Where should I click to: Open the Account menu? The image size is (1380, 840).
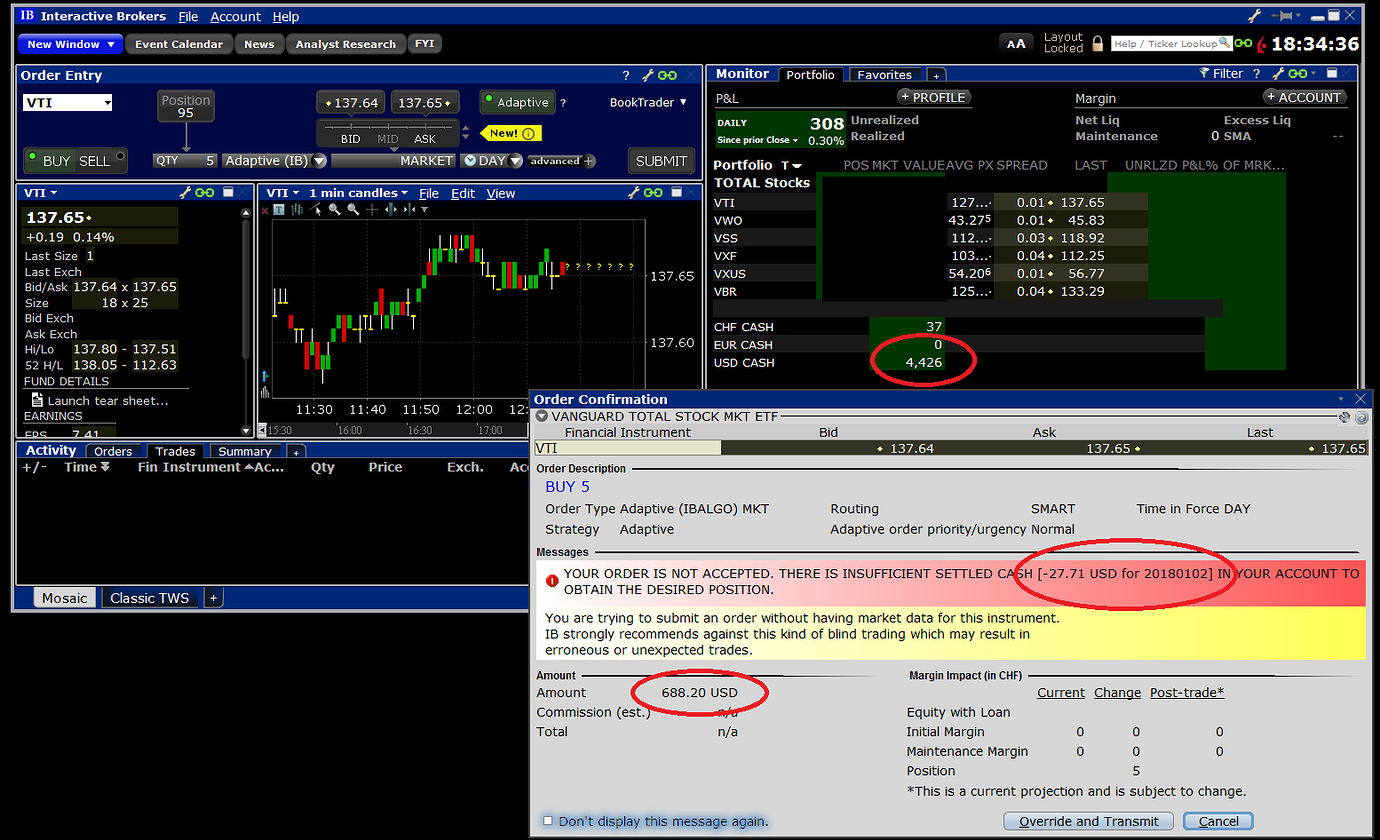pos(236,17)
